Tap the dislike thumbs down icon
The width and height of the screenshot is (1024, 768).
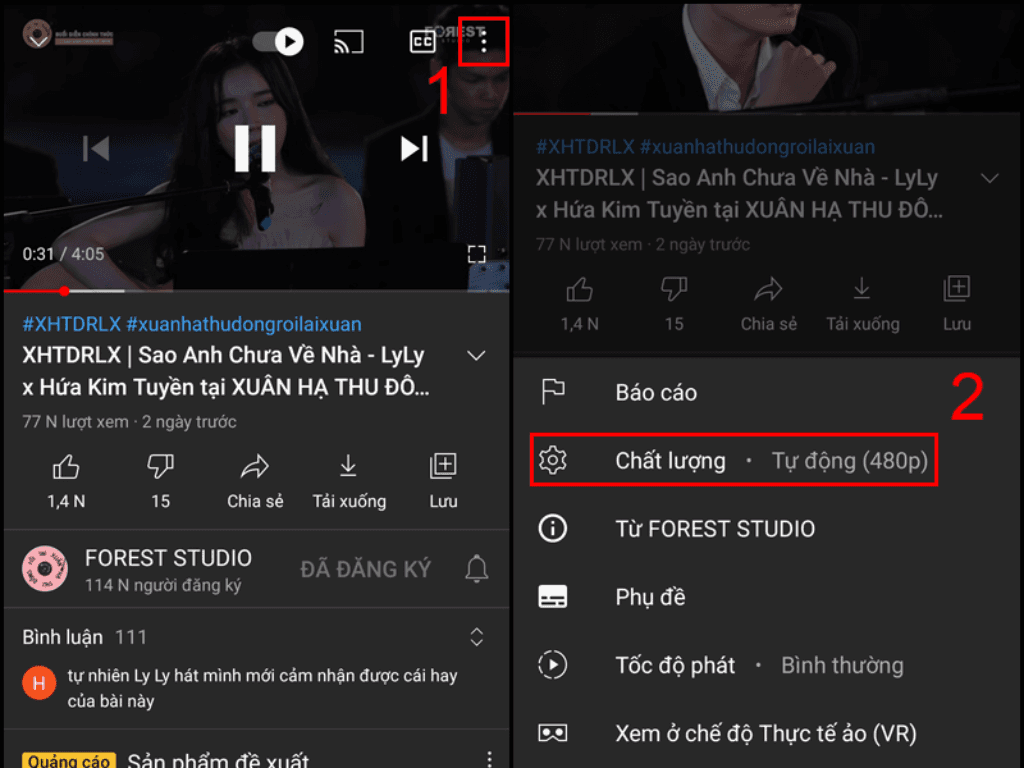(x=159, y=465)
